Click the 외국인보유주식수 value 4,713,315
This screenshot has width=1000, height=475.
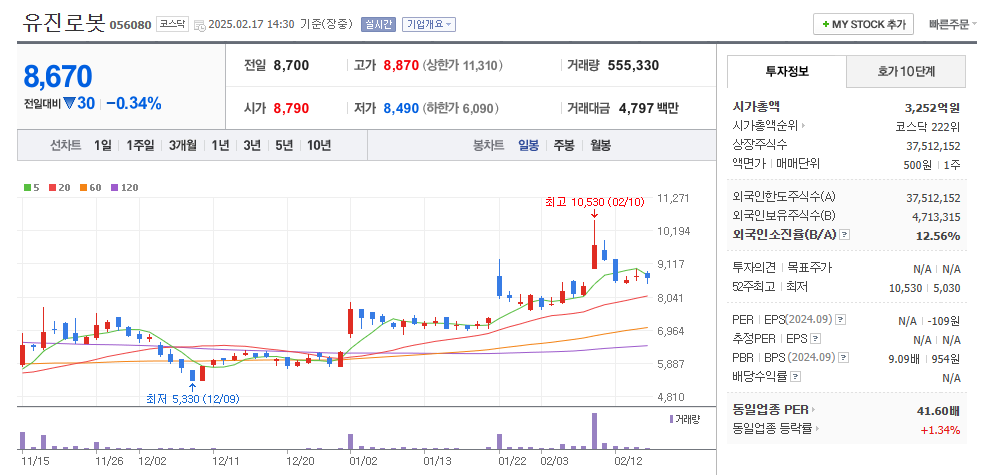(936, 217)
